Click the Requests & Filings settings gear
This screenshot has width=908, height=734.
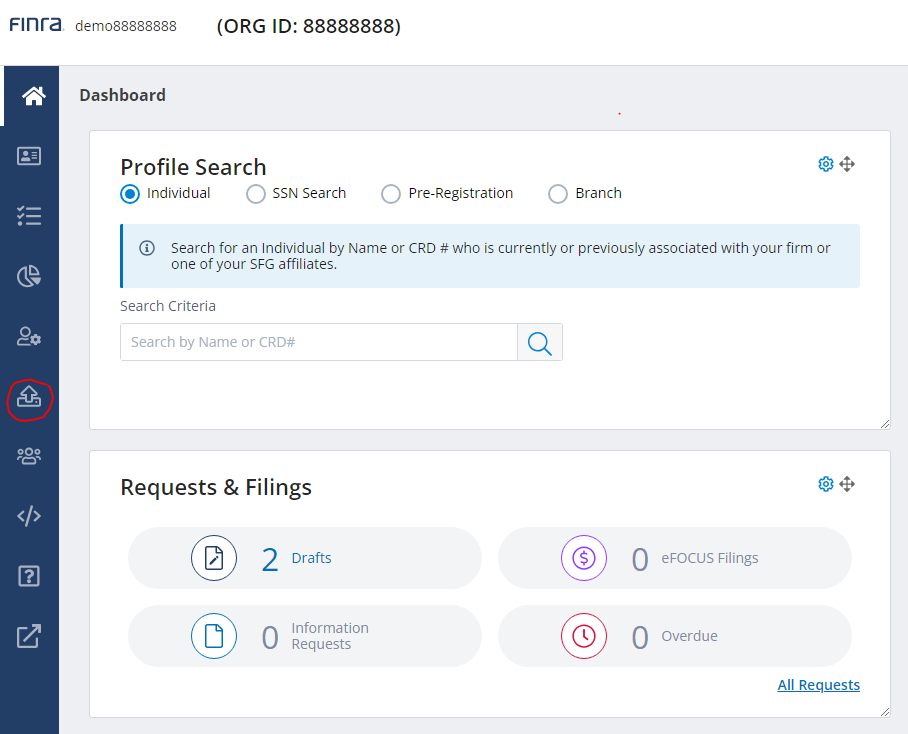pos(826,483)
